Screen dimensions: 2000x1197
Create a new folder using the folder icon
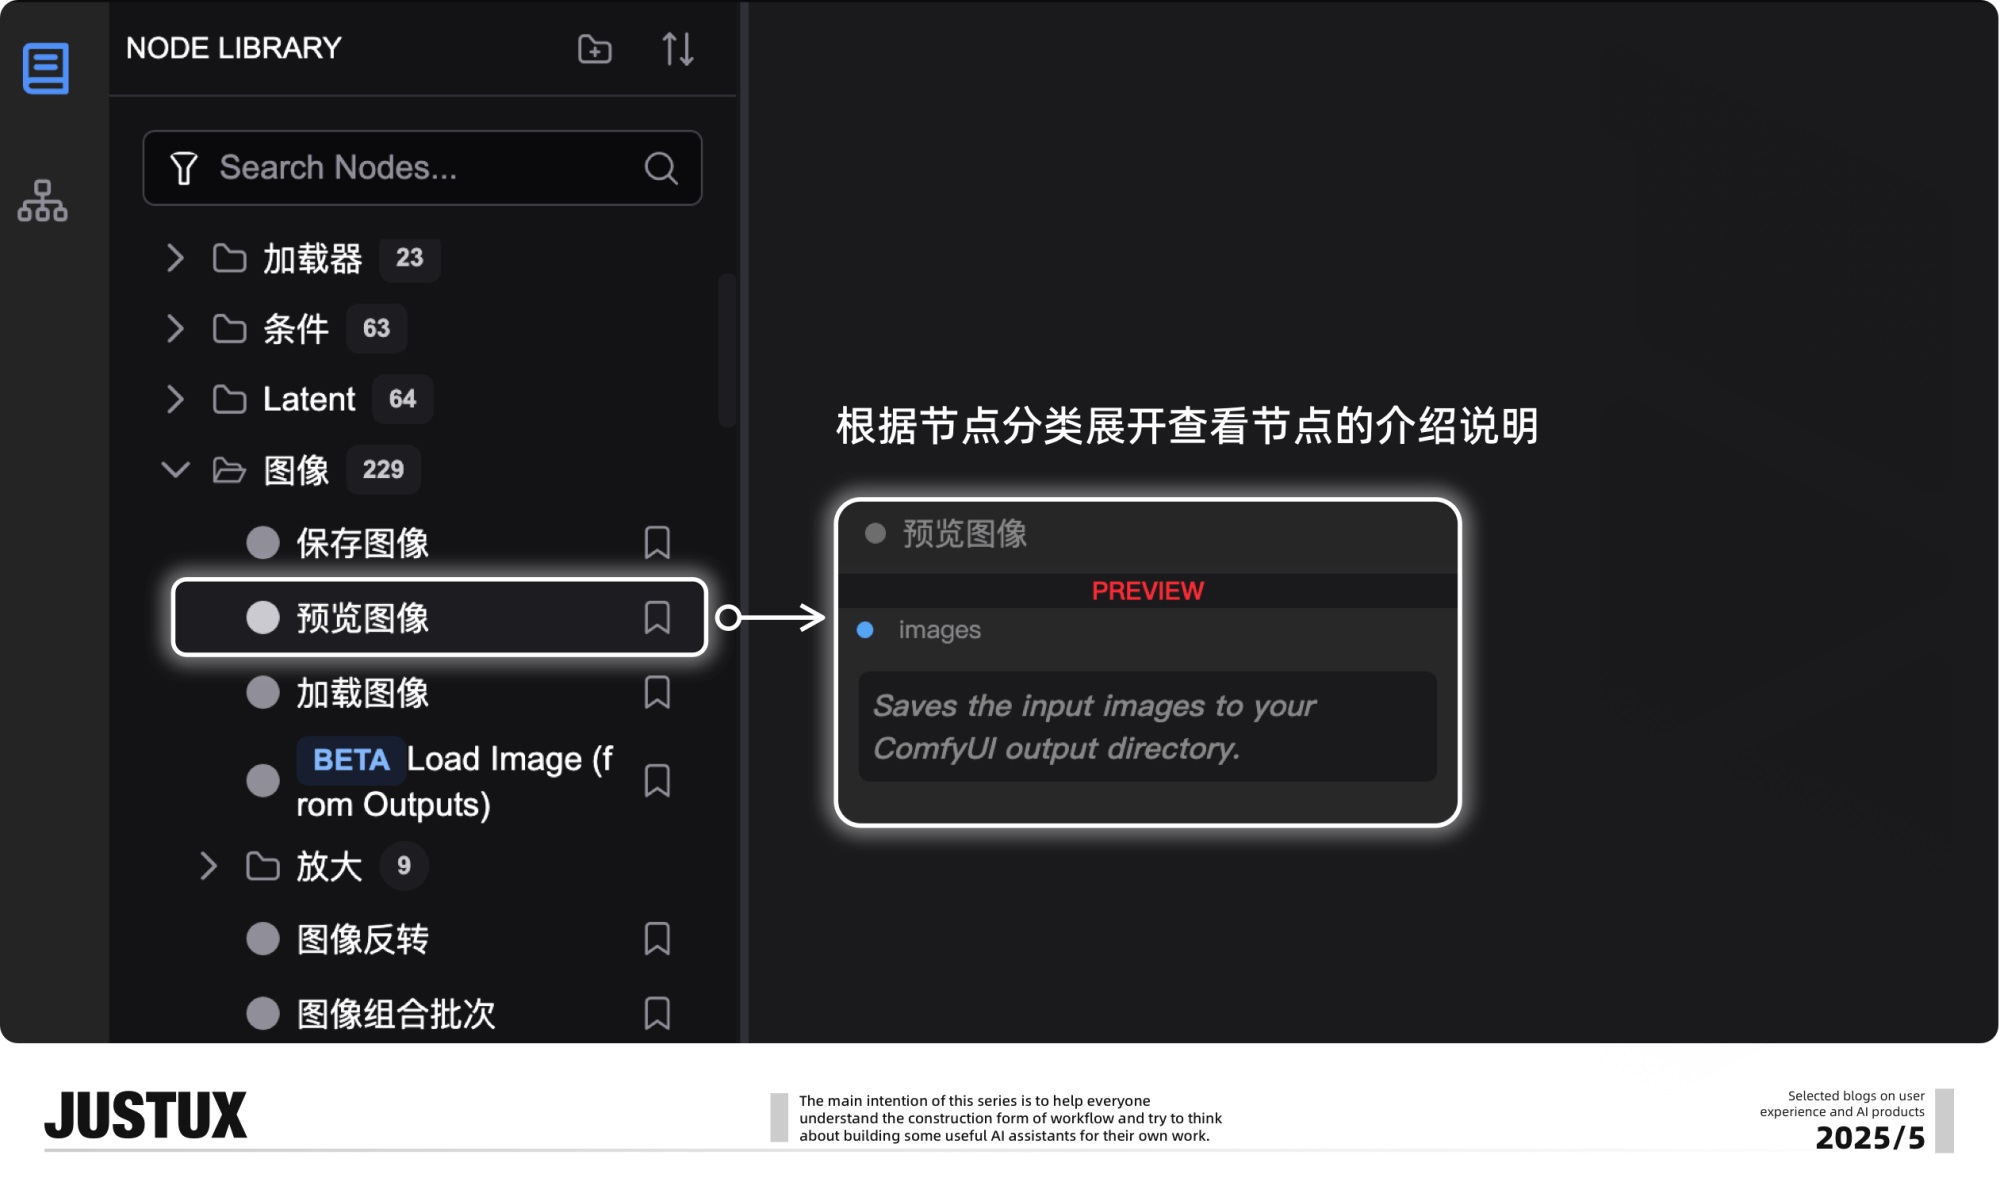(593, 50)
